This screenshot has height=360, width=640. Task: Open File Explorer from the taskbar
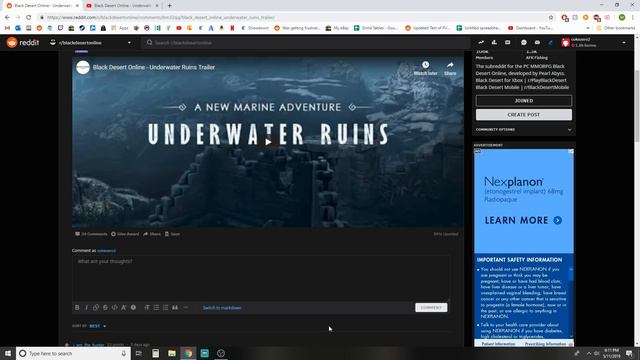171,353
